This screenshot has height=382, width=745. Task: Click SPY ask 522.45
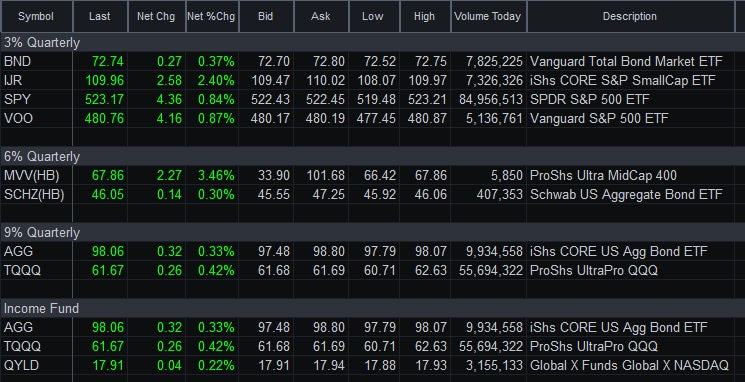pyautogui.click(x=325, y=99)
